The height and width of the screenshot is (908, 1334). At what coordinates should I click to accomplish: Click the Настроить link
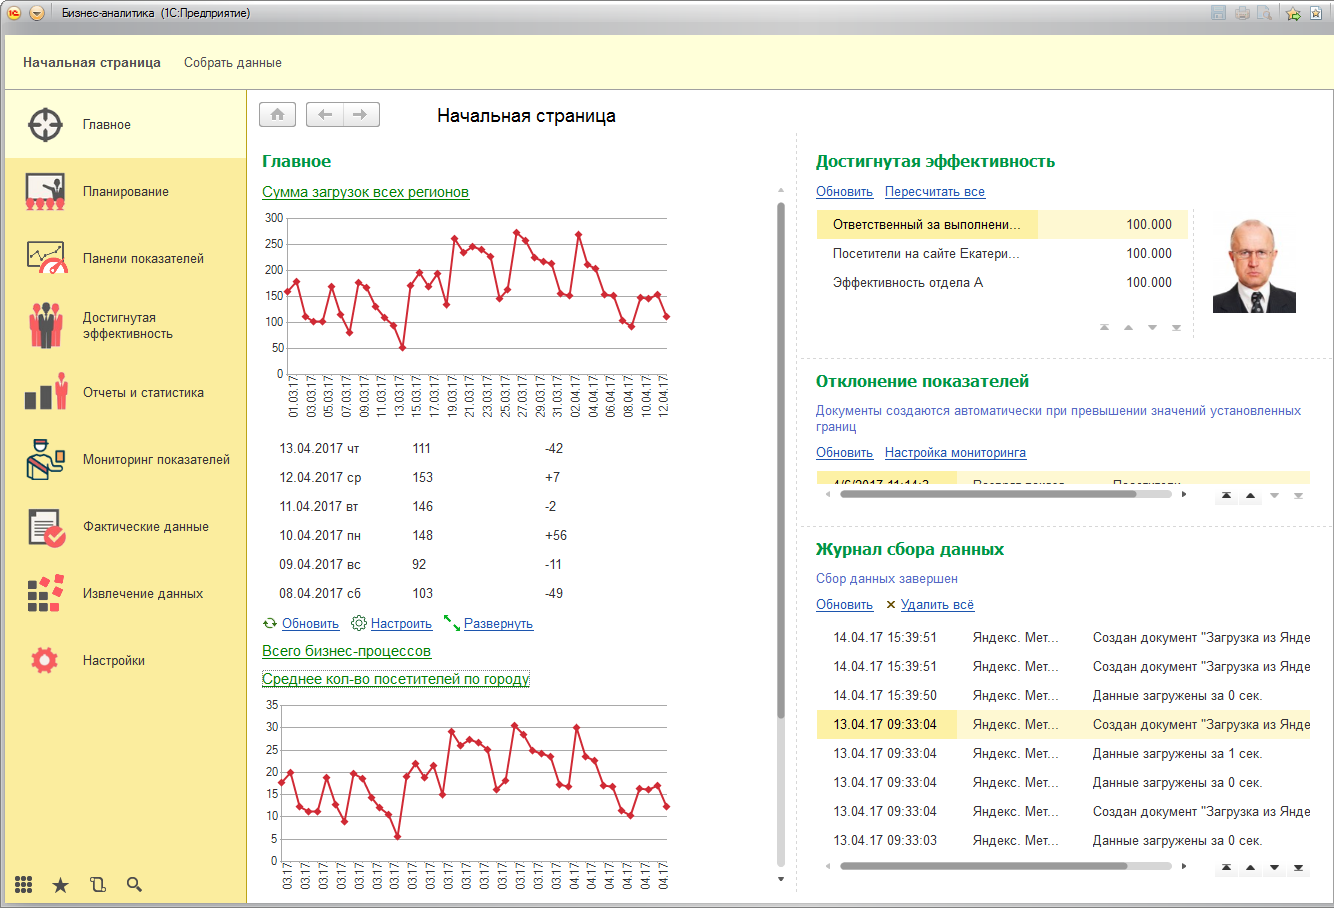401,623
